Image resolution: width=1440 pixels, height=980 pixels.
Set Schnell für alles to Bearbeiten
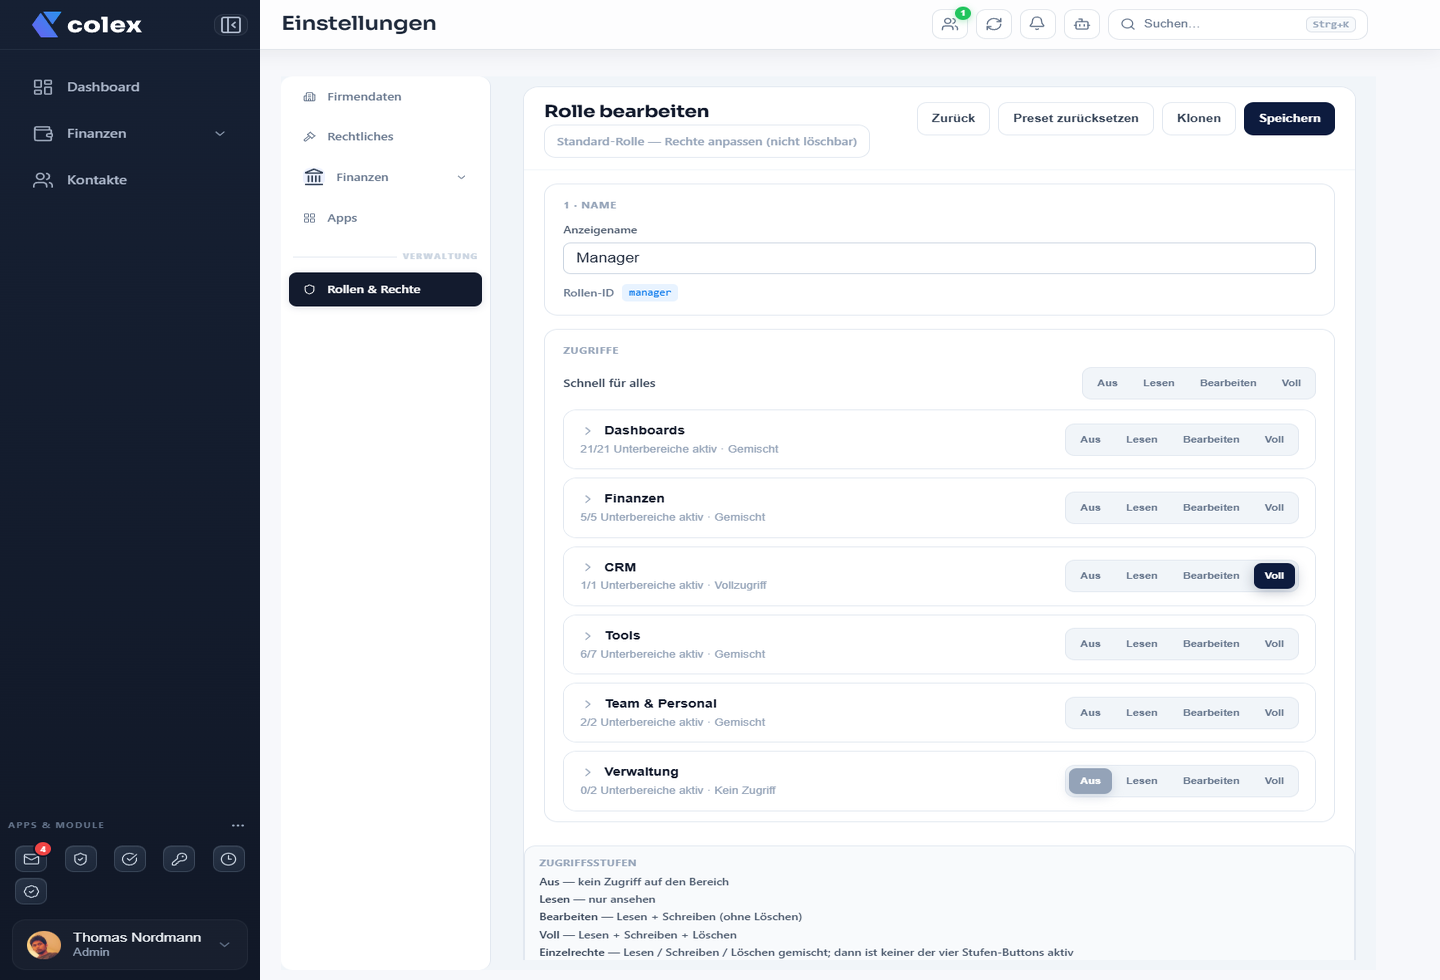[x=1228, y=383]
